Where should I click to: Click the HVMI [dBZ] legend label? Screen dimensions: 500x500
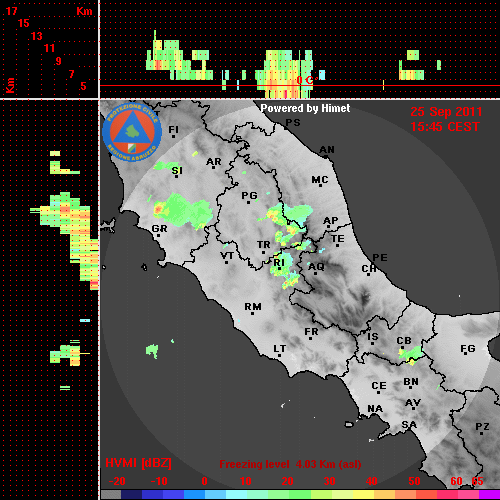[x=138, y=463]
